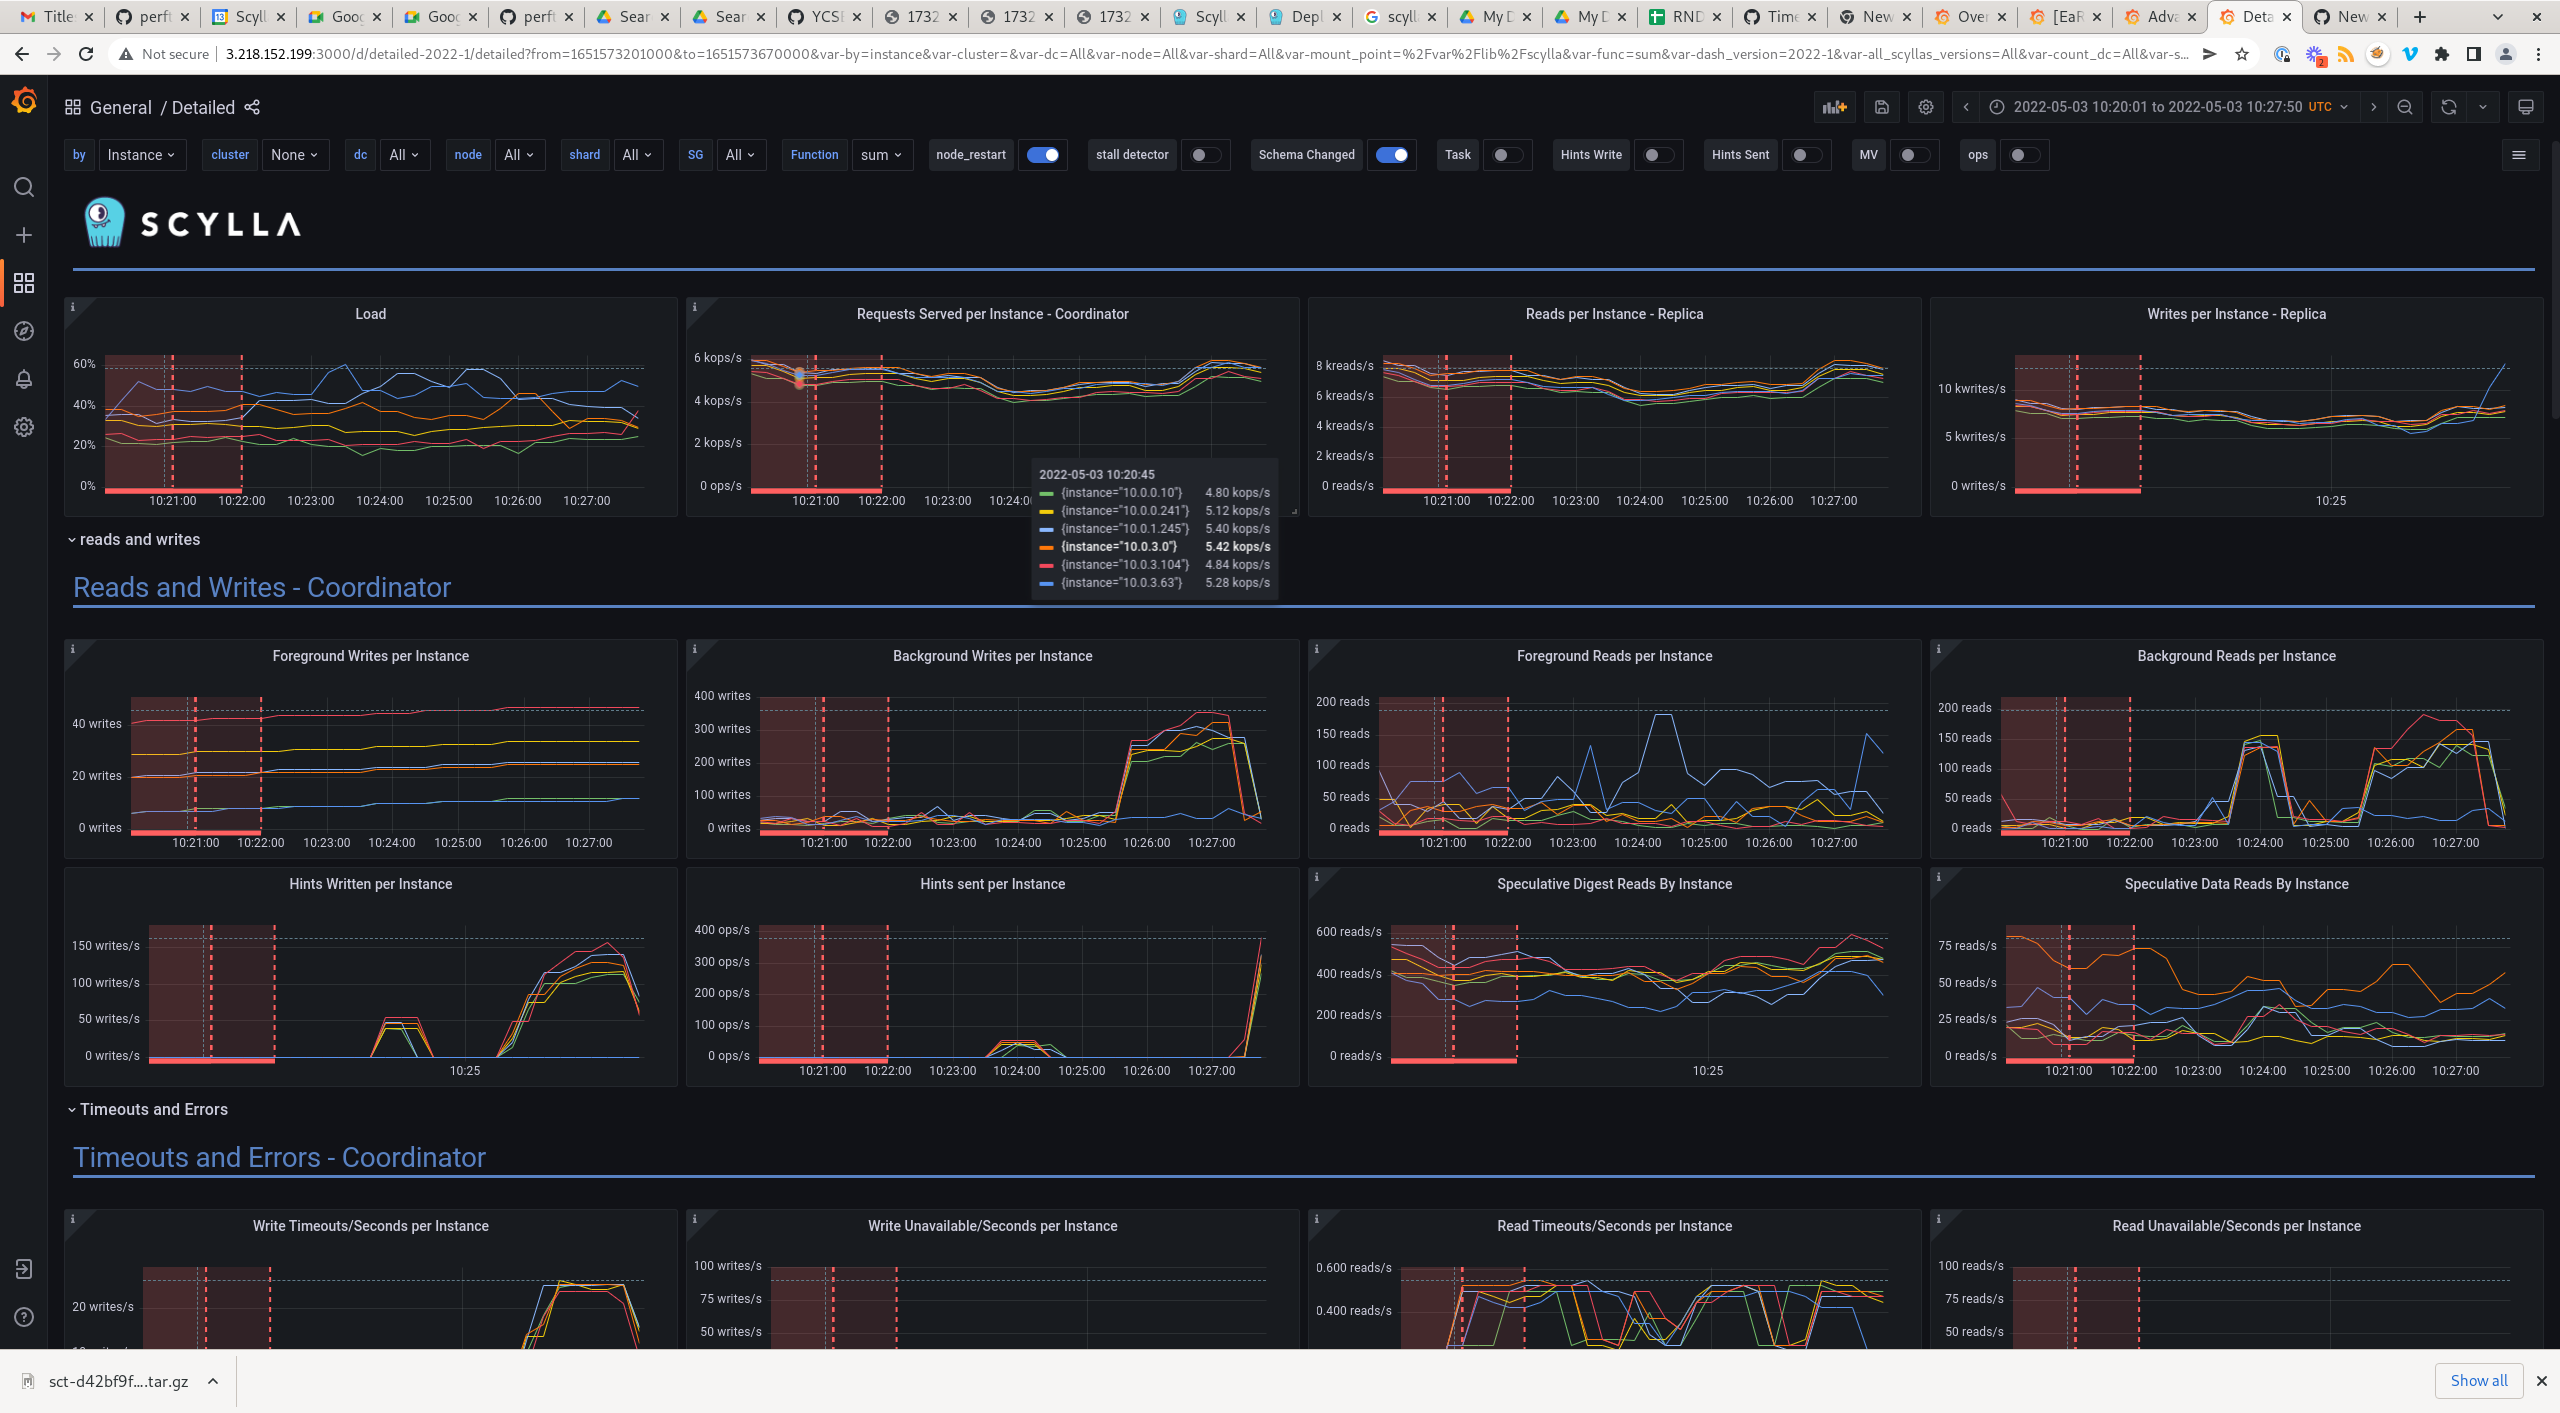The width and height of the screenshot is (2560, 1413).
Task: Toggle node_restart annotation switch
Action: pyautogui.click(x=1043, y=155)
